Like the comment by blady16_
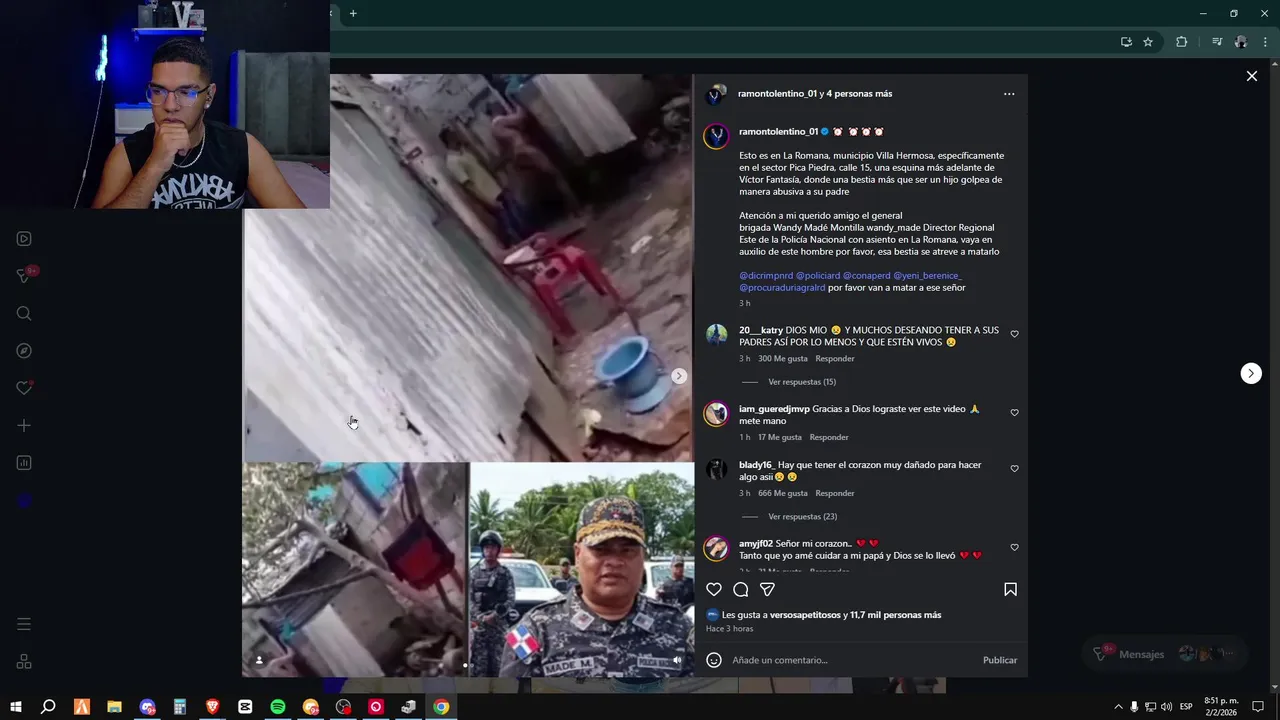 point(1014,469)
